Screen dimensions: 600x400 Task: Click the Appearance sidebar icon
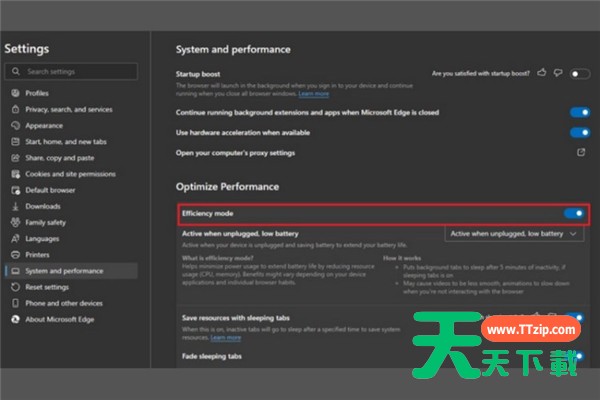pyautogui.click(x=15, y=125)
